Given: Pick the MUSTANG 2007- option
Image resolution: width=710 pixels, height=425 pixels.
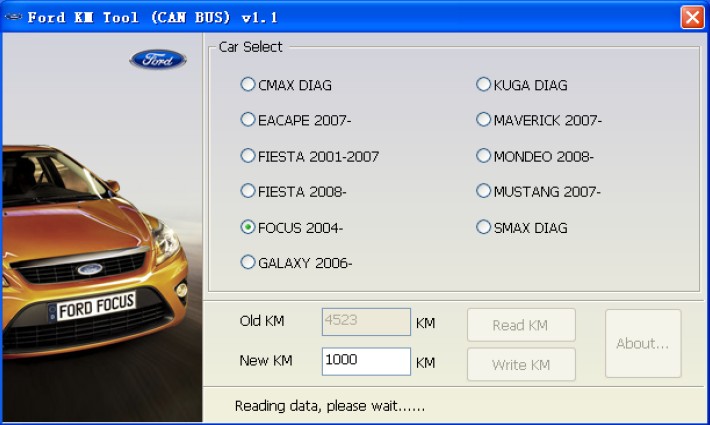Looking at the screenshot, I should point(484,191).
